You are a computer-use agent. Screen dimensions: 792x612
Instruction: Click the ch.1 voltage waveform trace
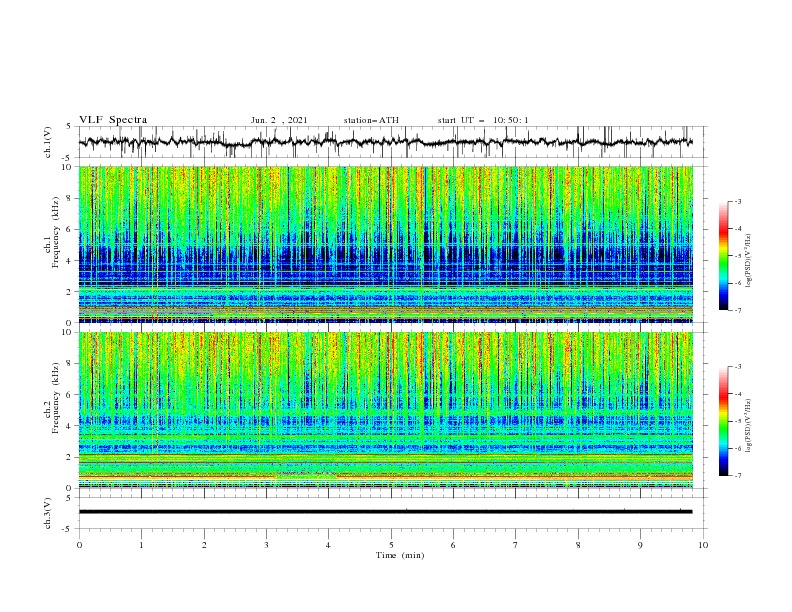[x=385, y=142]
